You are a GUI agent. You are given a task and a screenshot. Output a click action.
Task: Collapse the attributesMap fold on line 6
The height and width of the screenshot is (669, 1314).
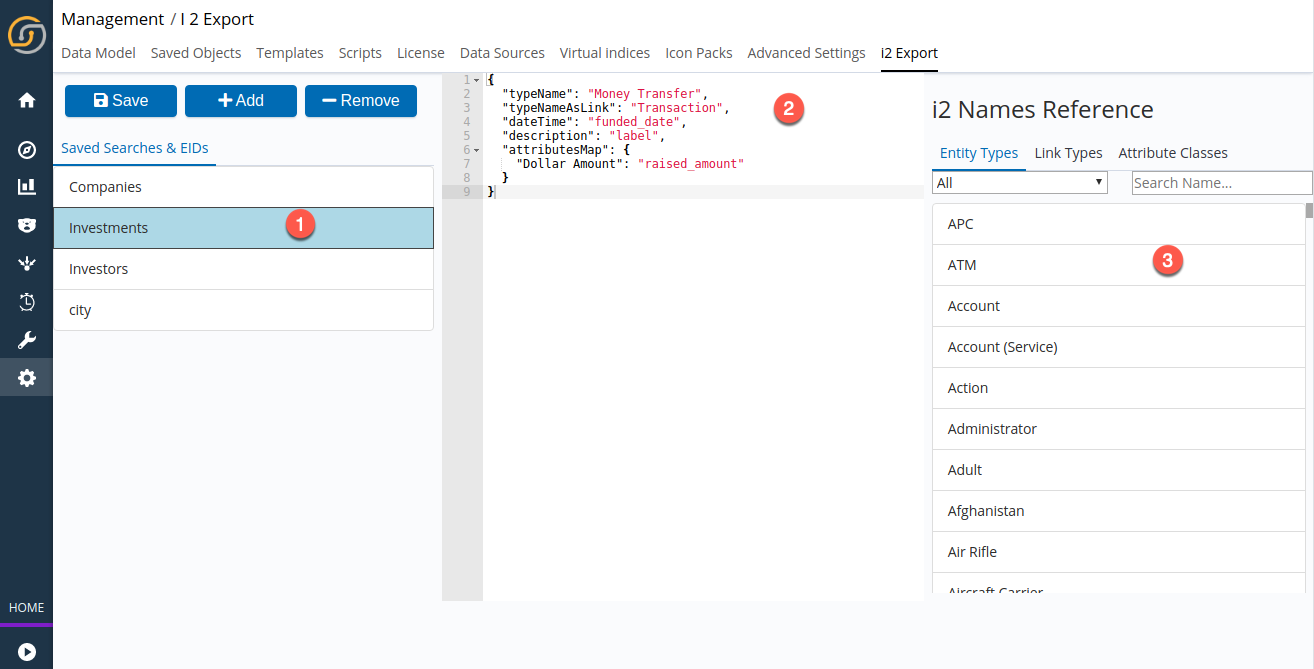(x=477, y=149)
